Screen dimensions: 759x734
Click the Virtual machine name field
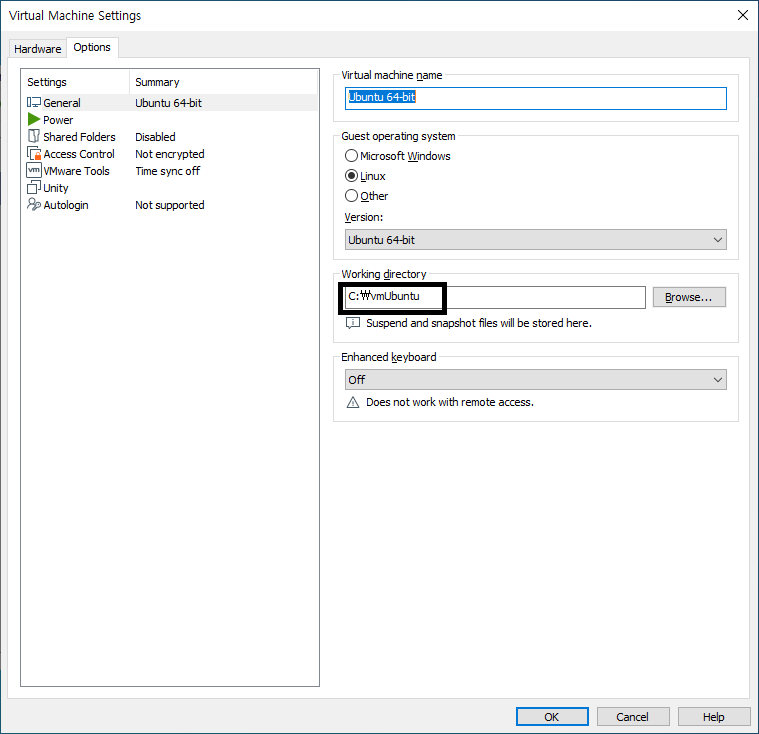(x=535, y=98)
